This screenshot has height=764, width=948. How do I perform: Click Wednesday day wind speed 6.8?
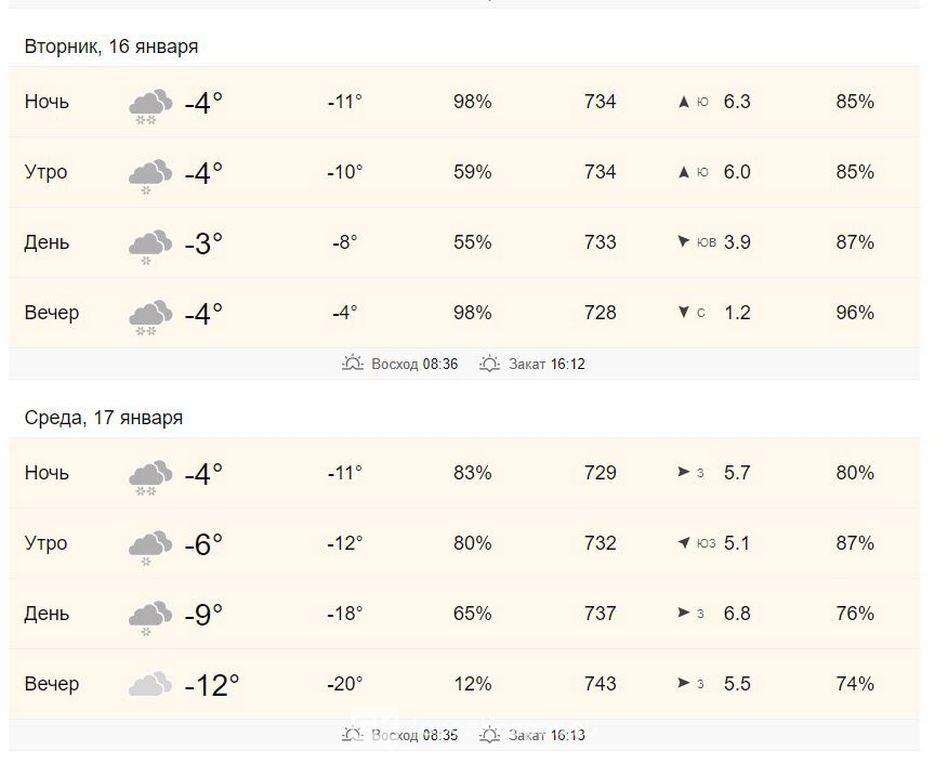pos(737,614)
